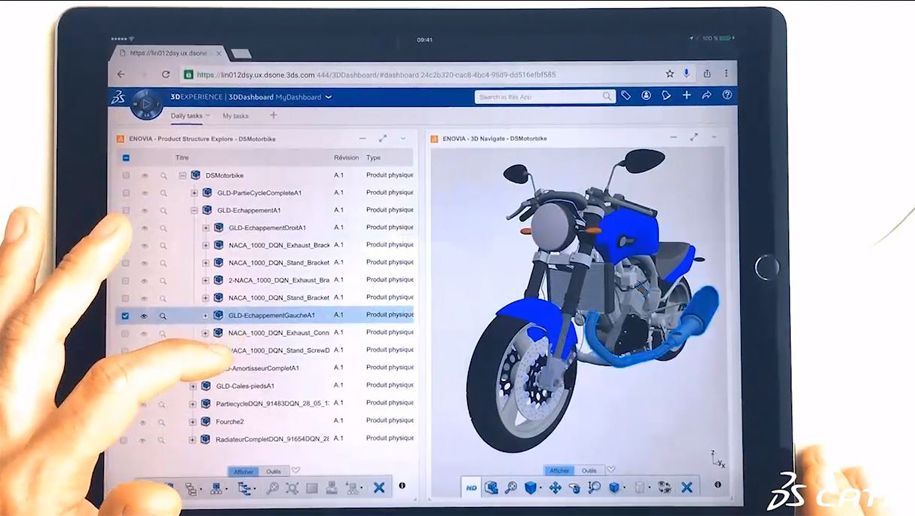Click the ND button in 3D Navigate toolbar
The image size is (915, 516).
[x=471, y=487]
